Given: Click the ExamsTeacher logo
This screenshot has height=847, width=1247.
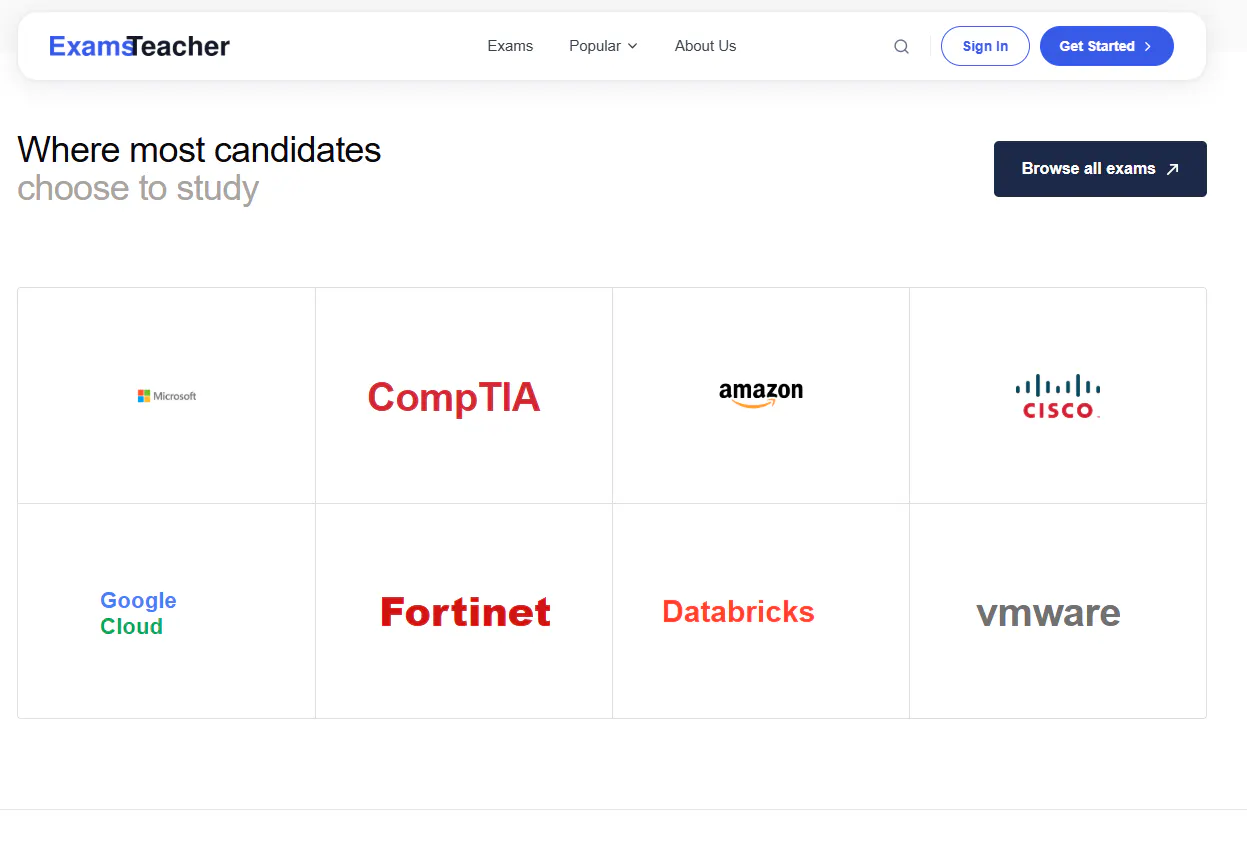Looking at the screenshot, I should 139,46.
